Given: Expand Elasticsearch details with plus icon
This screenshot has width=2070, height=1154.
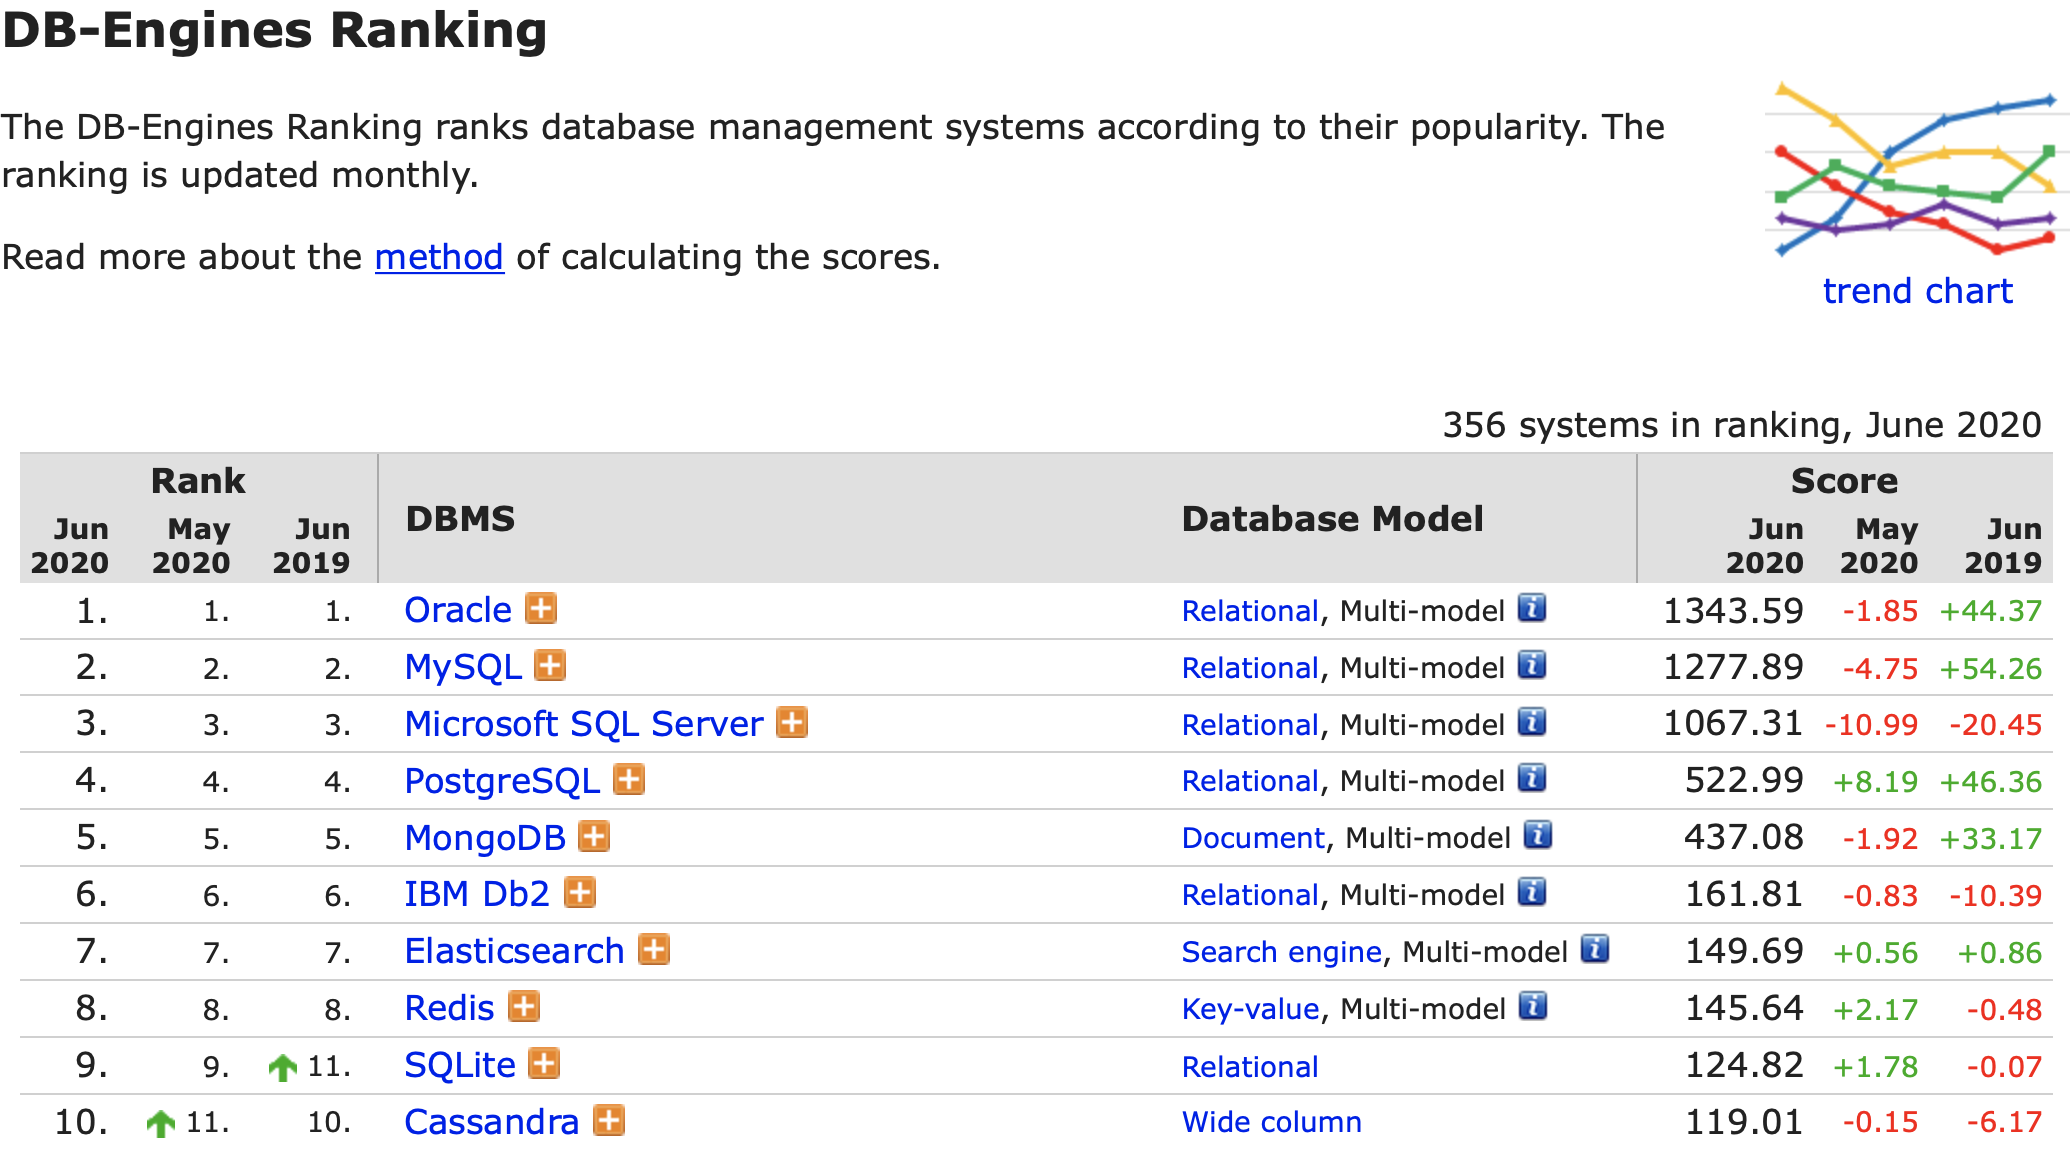Looking at the screenshot, I should click(x=654, y=949).
